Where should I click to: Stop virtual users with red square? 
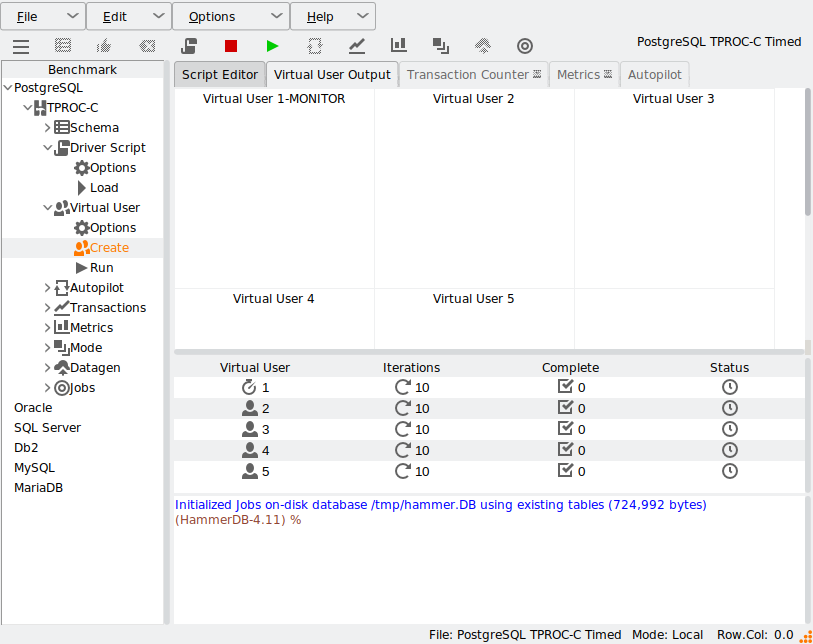[231, 46]
